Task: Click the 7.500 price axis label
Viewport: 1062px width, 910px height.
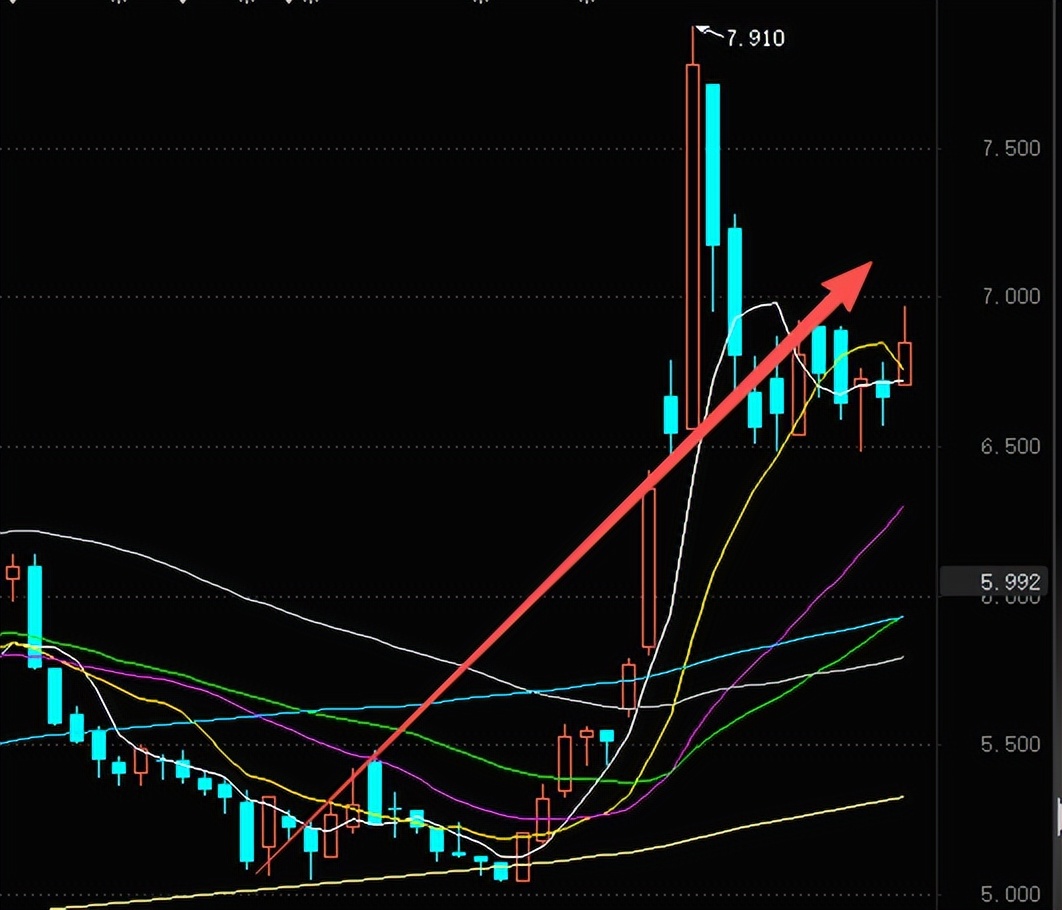Action: (x=1011, y=148)
